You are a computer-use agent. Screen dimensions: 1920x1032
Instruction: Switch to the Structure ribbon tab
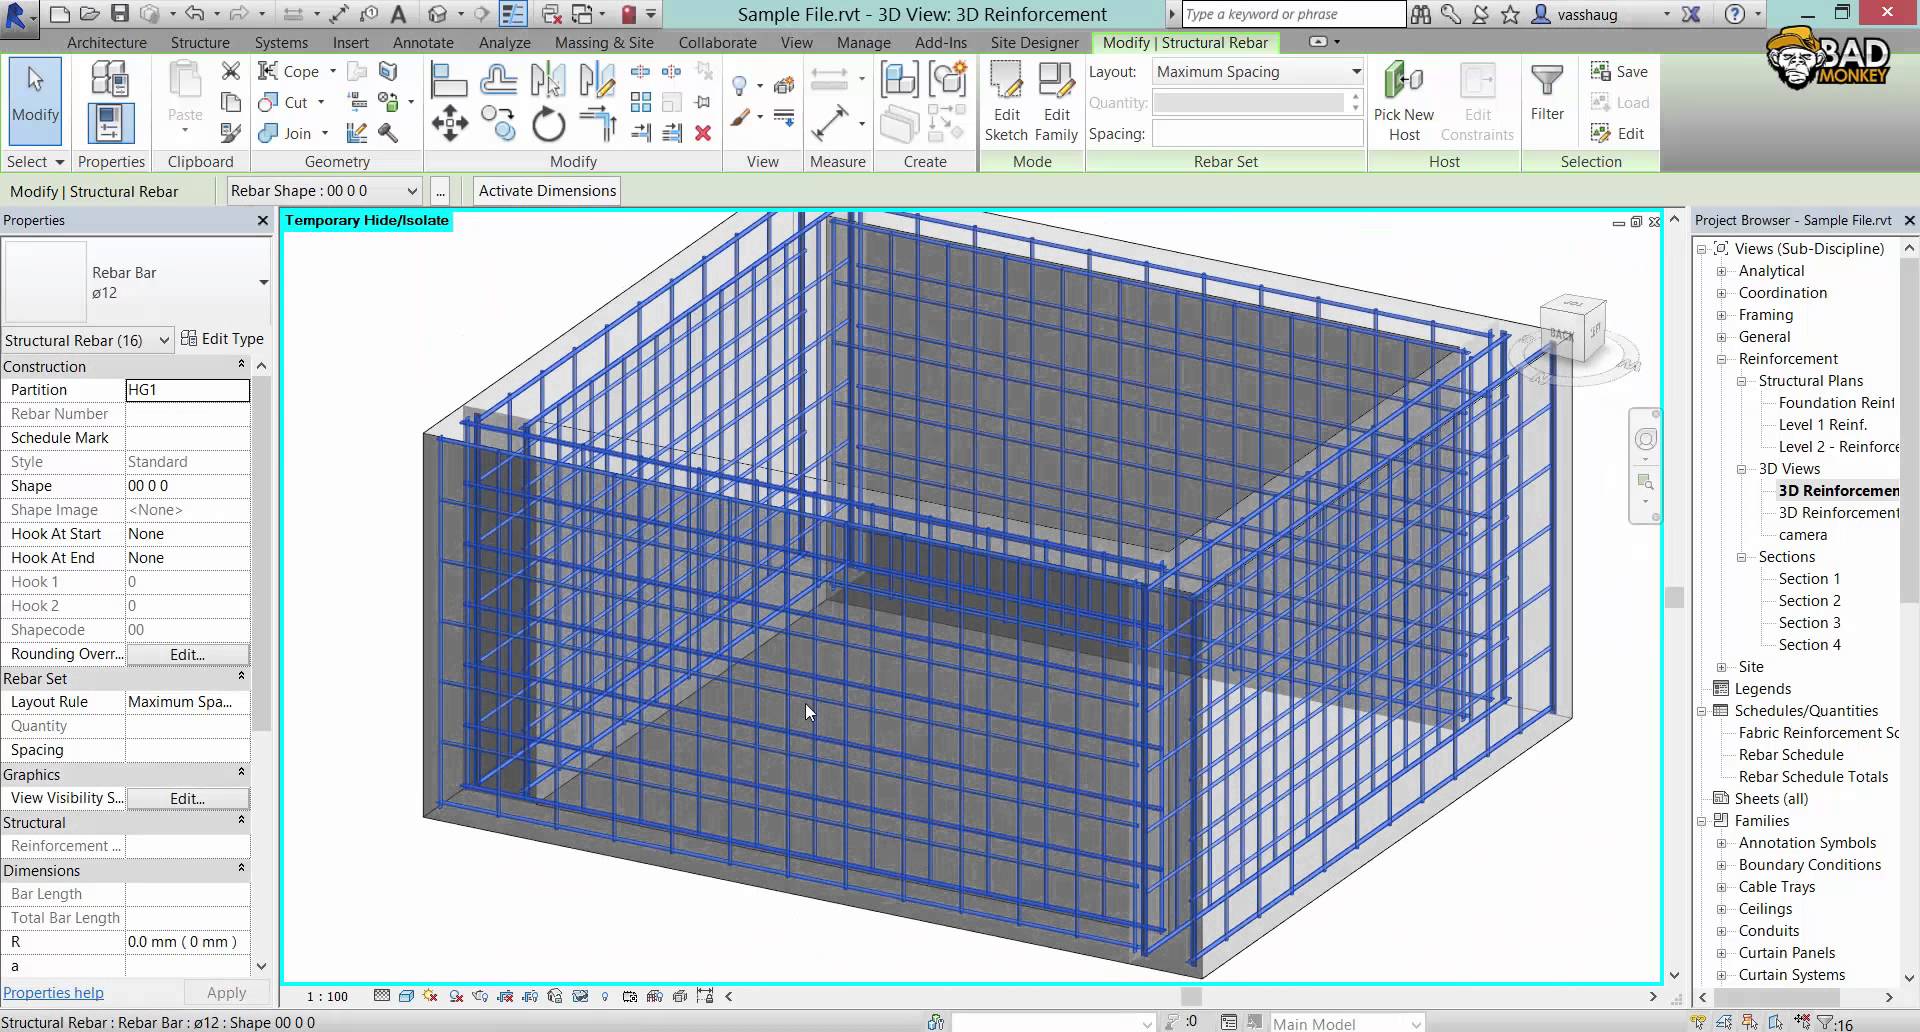tap(200, 43)
